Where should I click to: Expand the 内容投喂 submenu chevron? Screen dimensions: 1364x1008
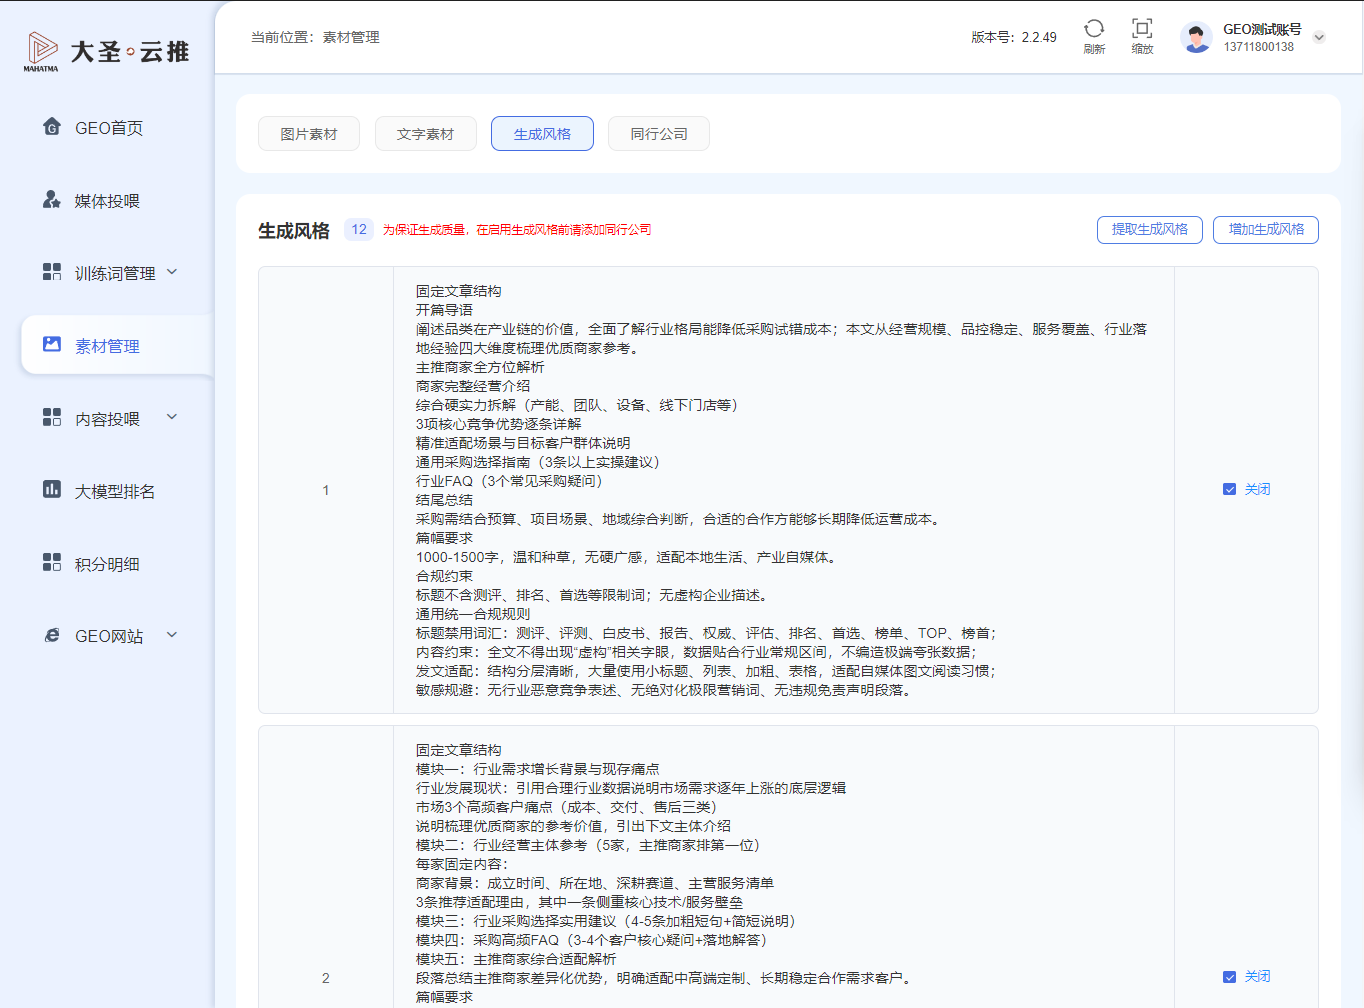point(172,417)
